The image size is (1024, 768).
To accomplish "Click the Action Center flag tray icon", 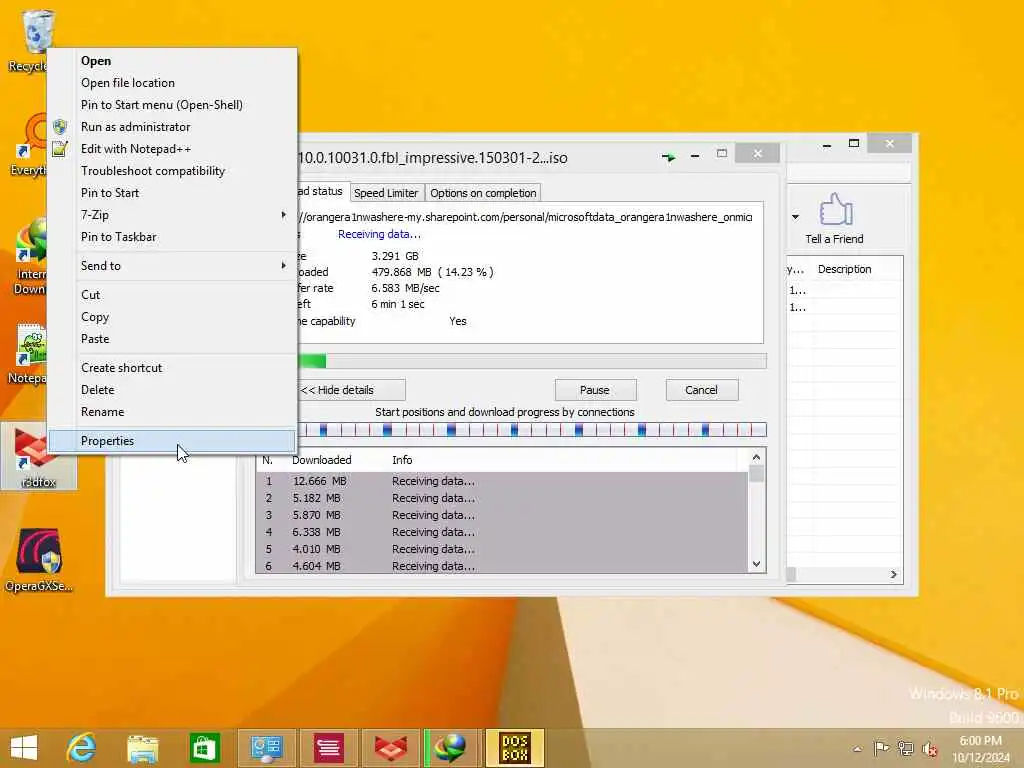I will click(881, 748).
